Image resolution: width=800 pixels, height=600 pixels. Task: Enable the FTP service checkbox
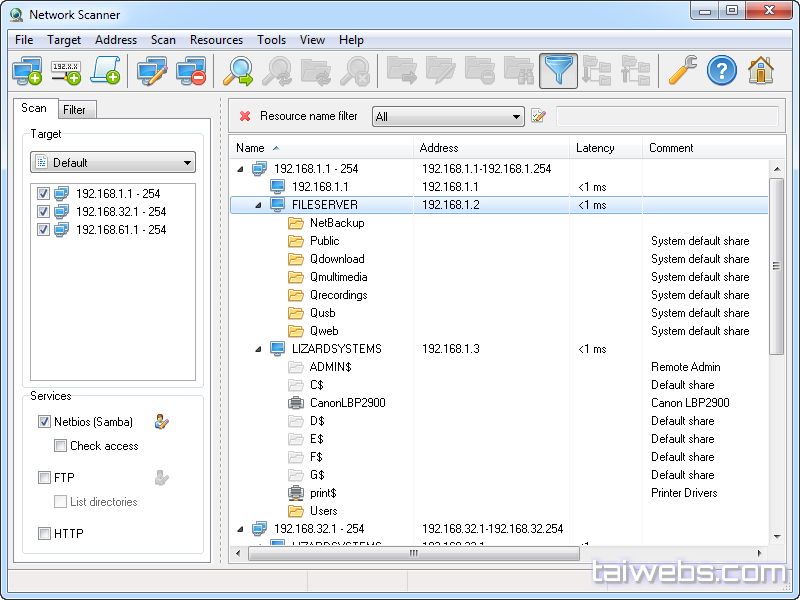[x=44, y=478]
